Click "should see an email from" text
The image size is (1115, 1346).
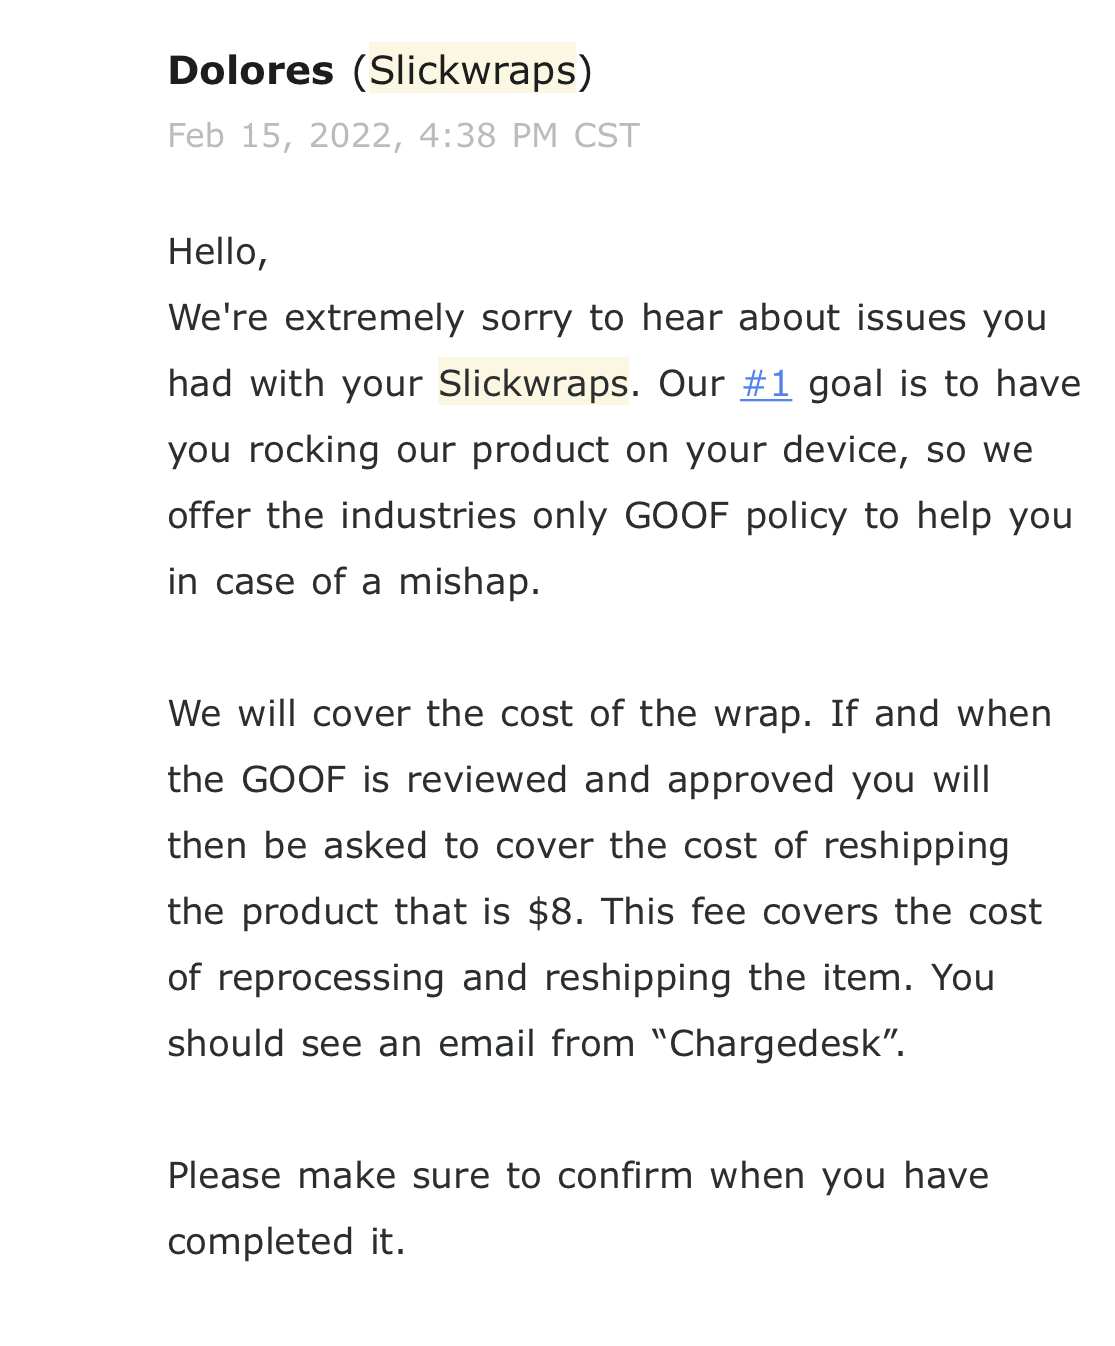[401, 1044]
